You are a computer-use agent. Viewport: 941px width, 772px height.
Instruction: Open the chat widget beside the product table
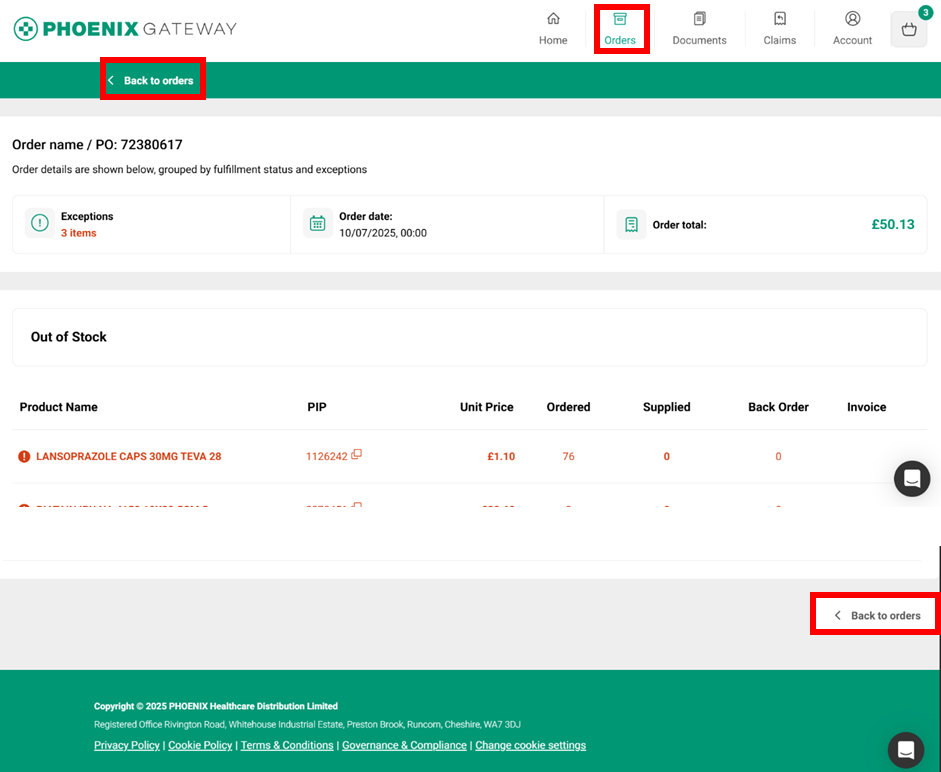pyautogui.click(x=911, y=479)
